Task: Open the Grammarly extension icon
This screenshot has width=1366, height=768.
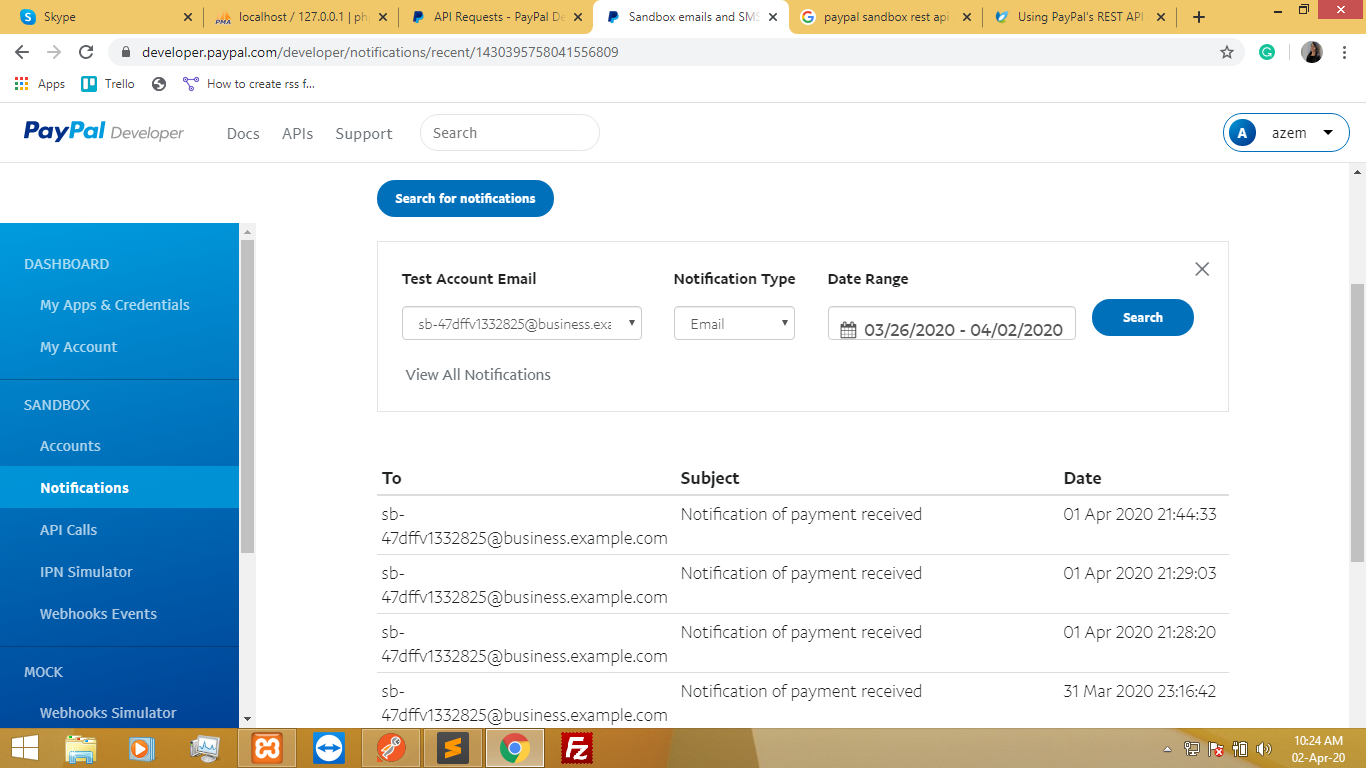Action: 1267,52
